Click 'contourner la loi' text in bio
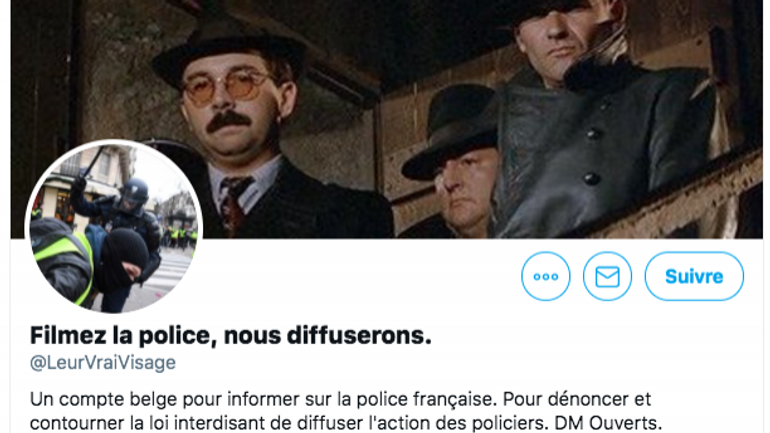The height and width of the screenshot is (433, 770). click(92, 423)
